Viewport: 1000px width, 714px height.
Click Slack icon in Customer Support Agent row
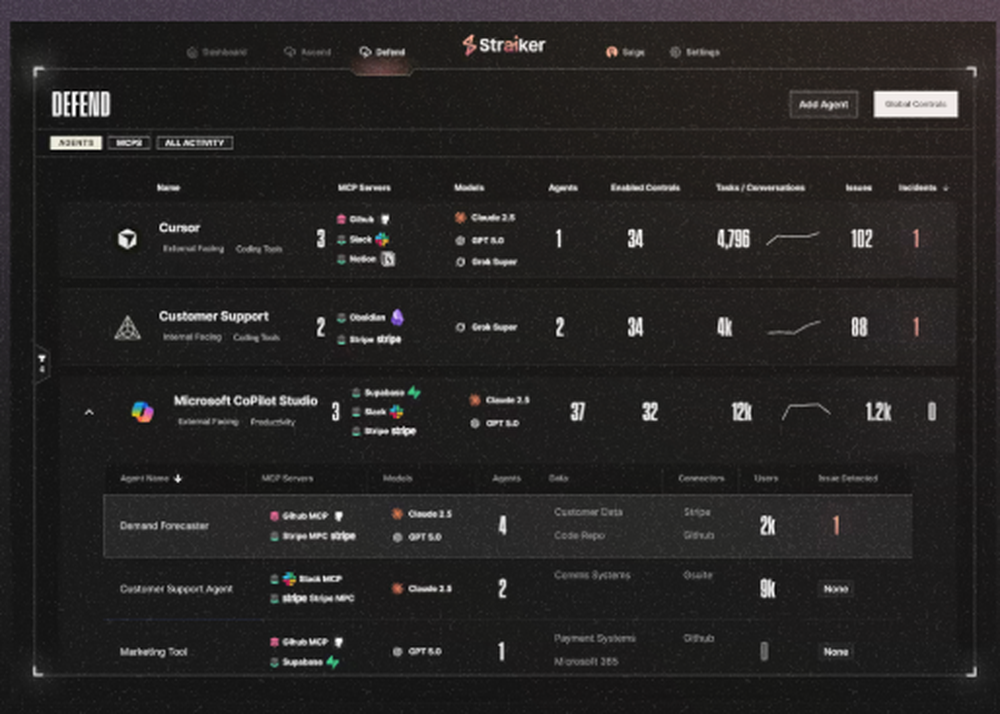coord(290,579)
